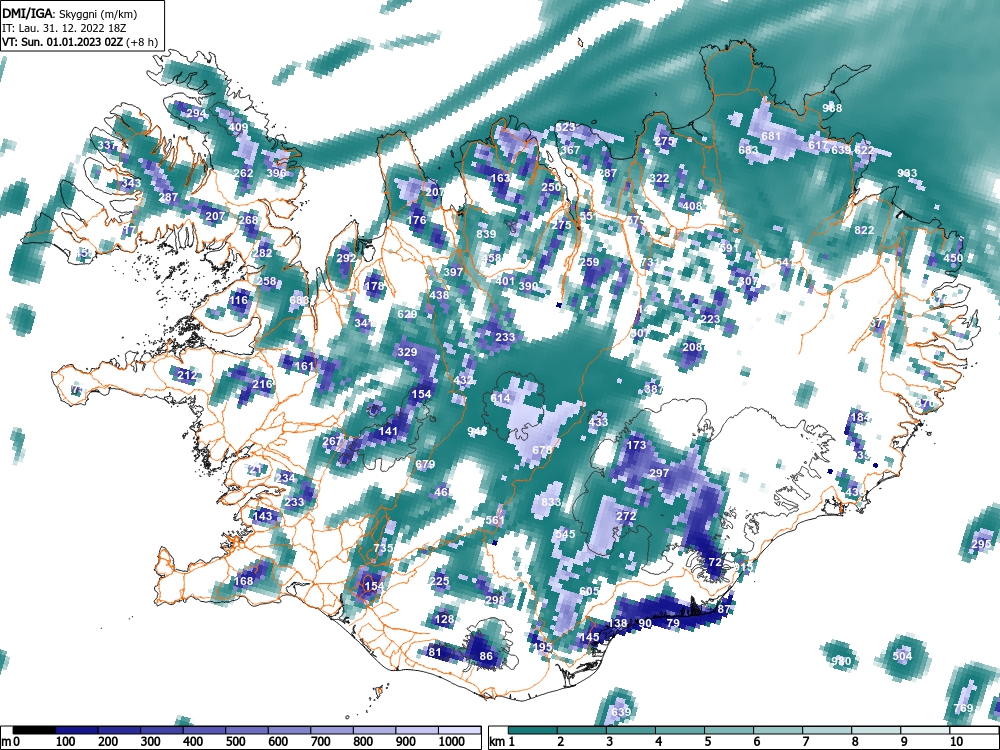
Task: Click the '294' visibility value in the Westfjords
Action: pyautogui.click(x=196, y=114)
